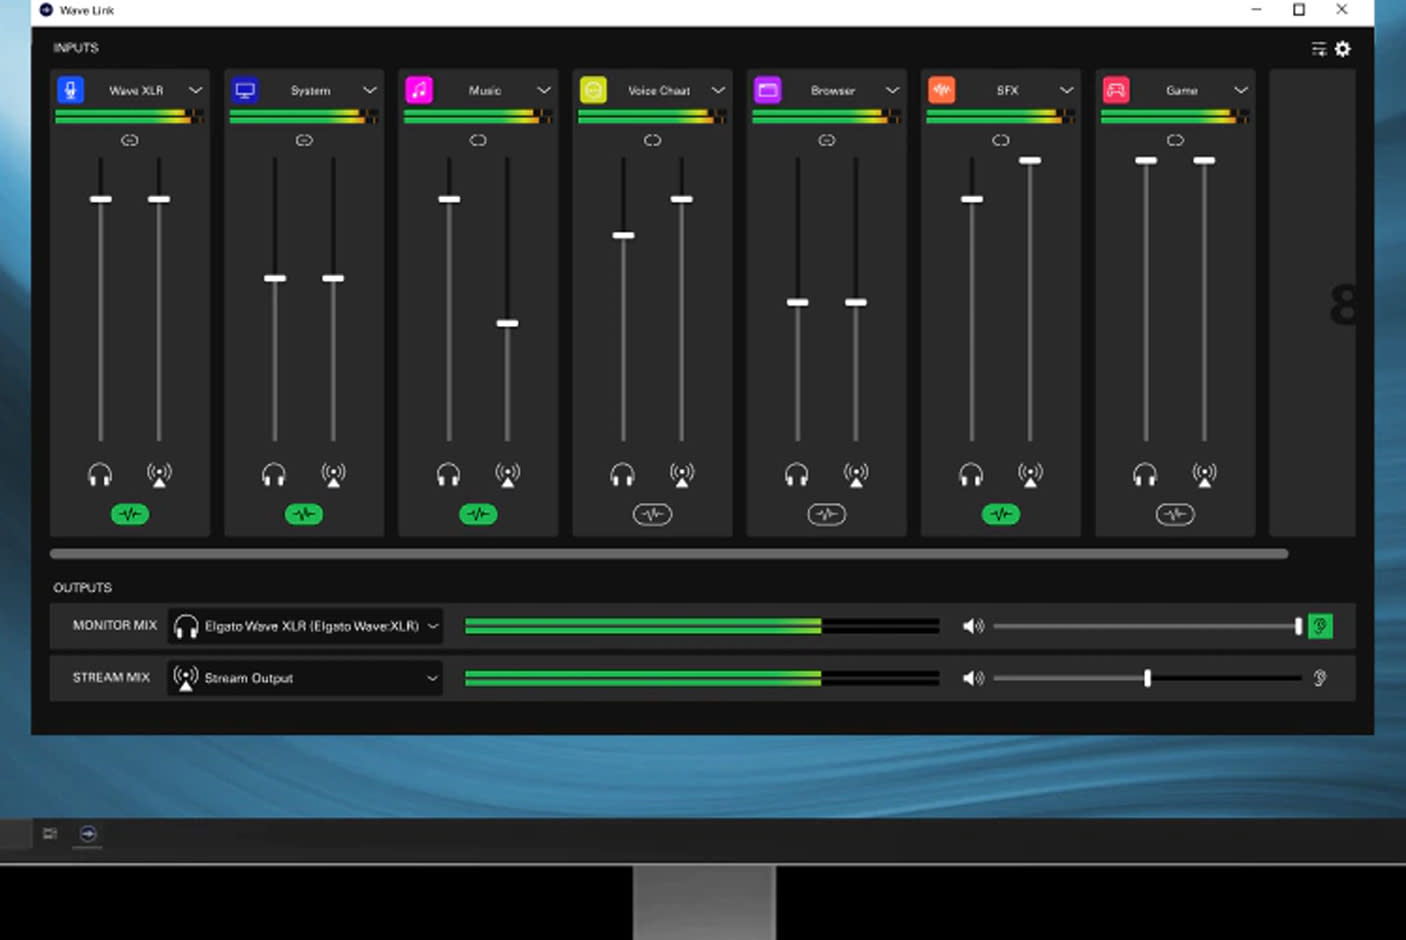1406x940 pixels.
Task: Click the red Game channel icon
Action: tap(1116, 90)
